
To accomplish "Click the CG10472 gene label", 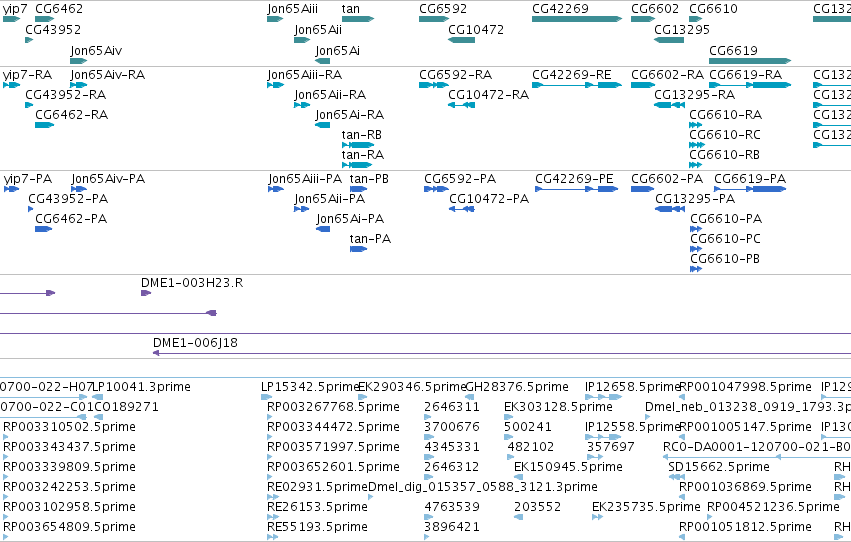I will tap(476, 30).
